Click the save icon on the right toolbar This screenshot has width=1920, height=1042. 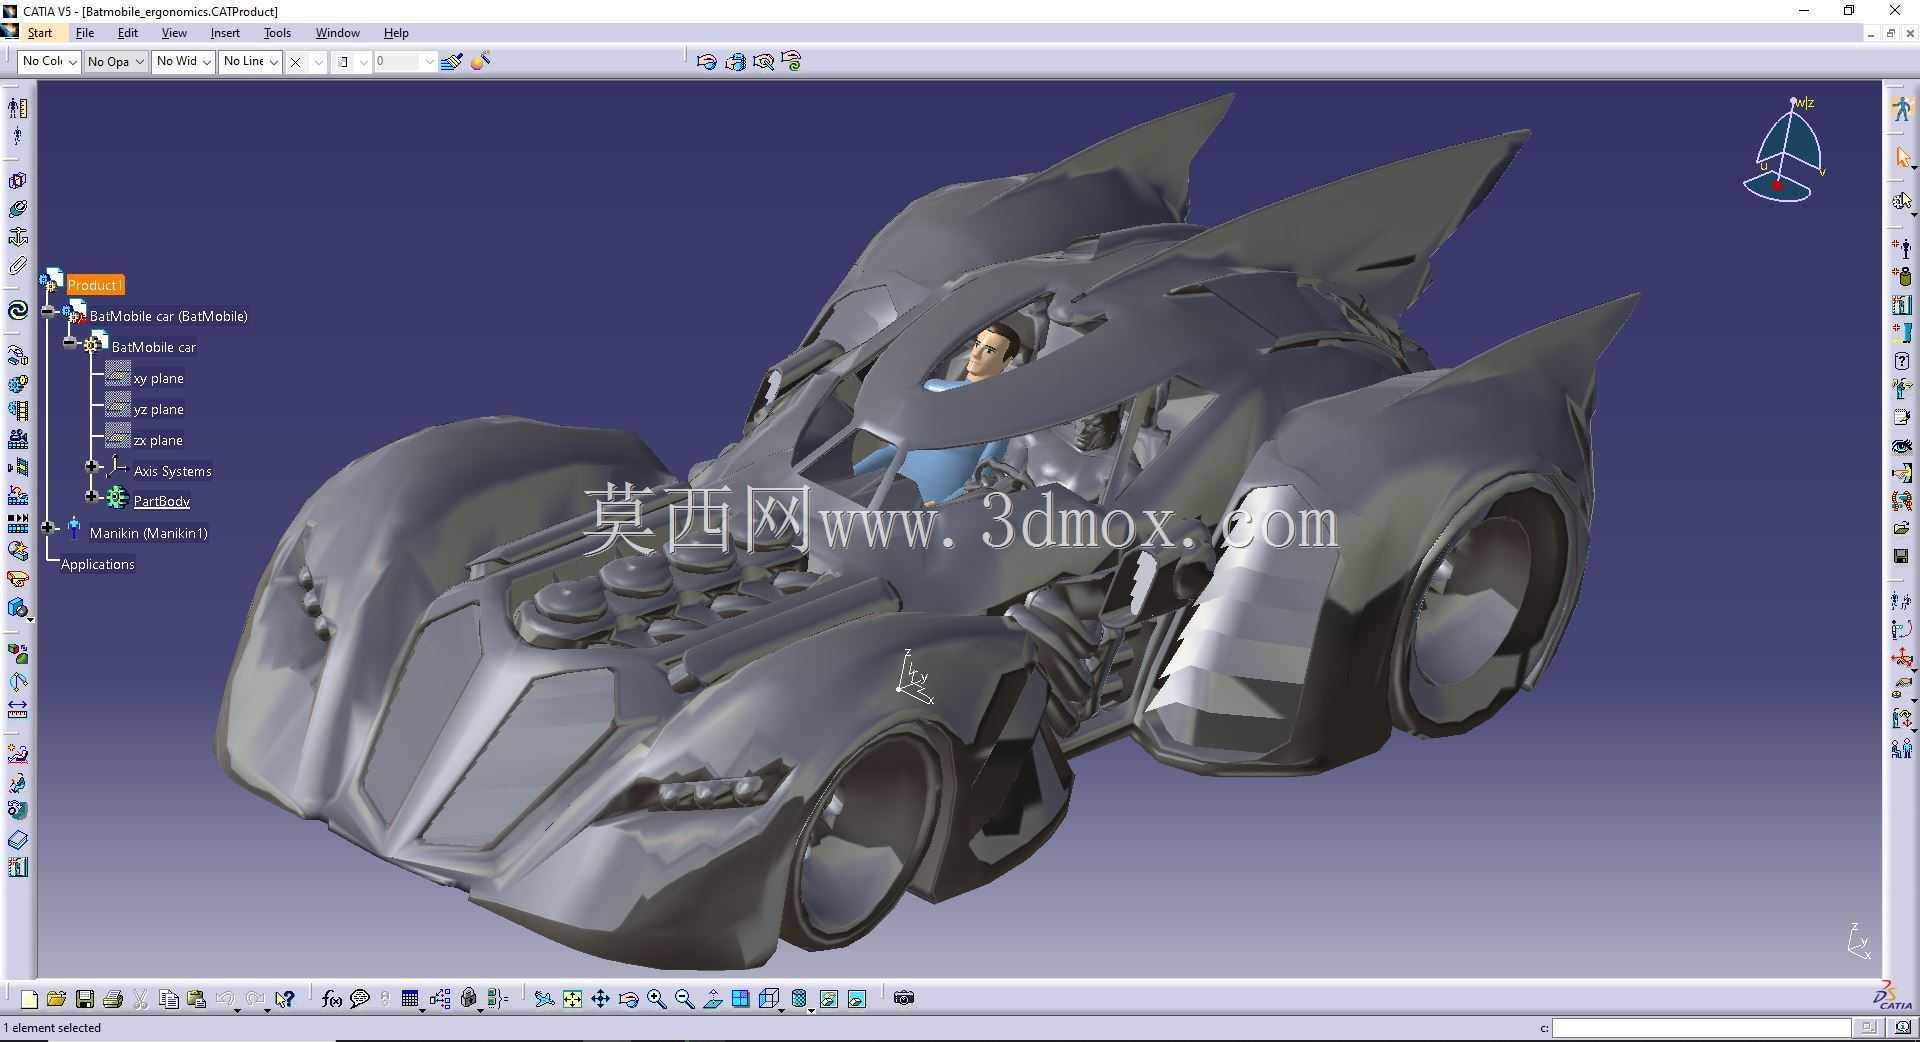tap(1901, 556)
